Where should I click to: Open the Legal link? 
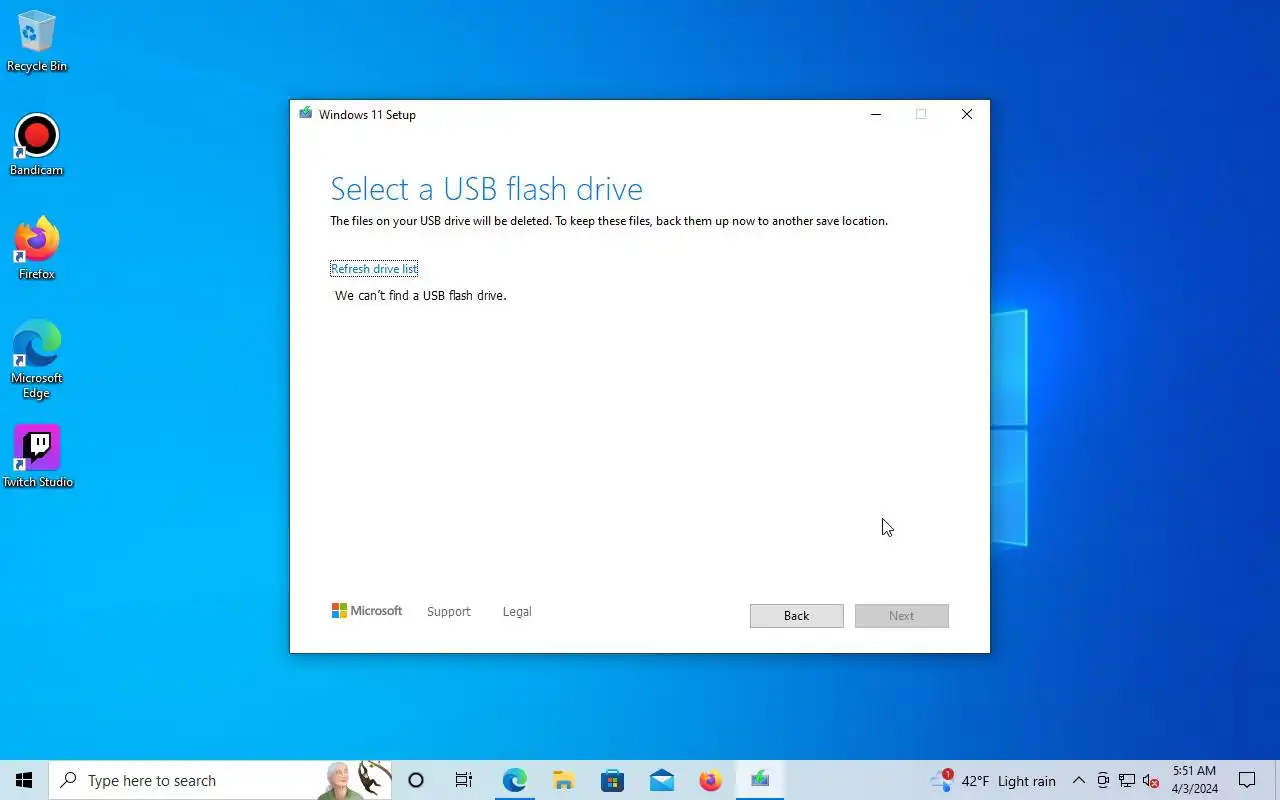click(x=517, y=611)
